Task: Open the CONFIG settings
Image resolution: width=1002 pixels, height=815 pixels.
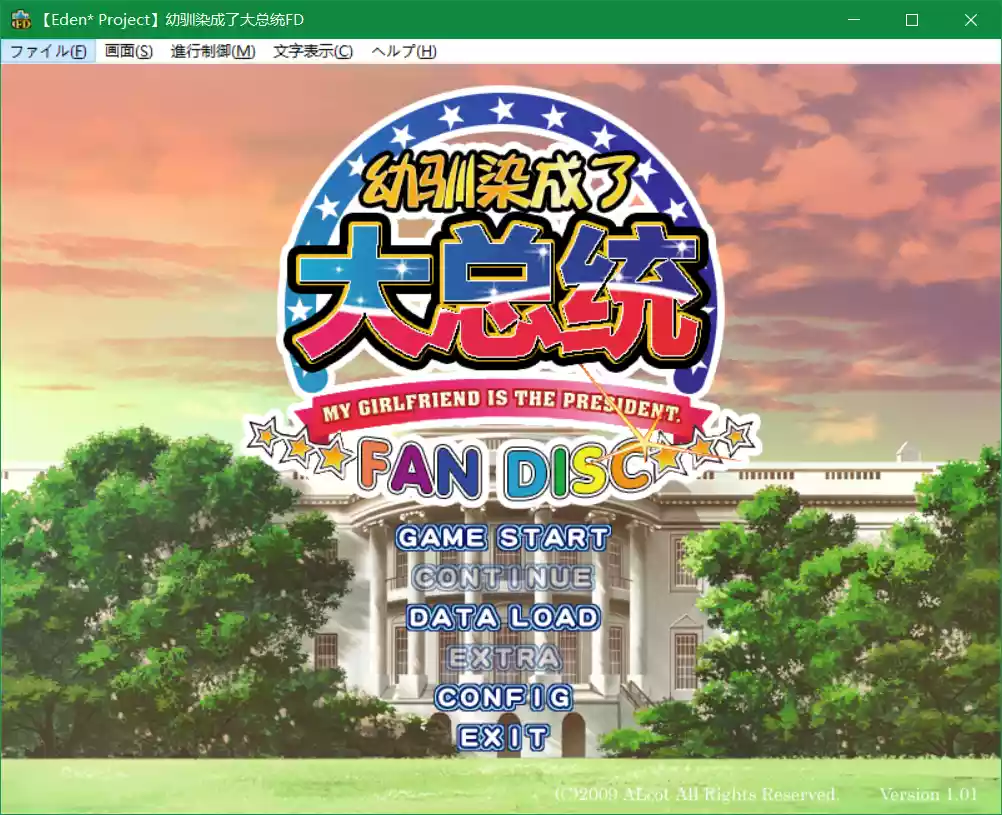Action: pyautogui.click(x=503, y=697)
